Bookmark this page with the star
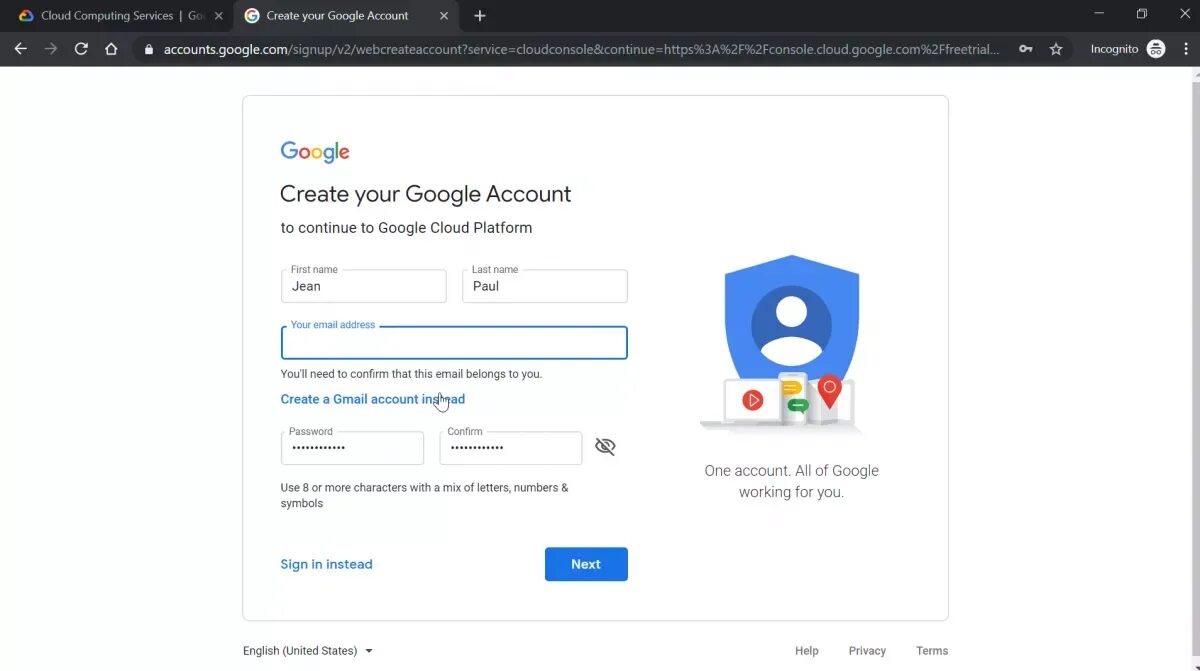 point(1056,48)
